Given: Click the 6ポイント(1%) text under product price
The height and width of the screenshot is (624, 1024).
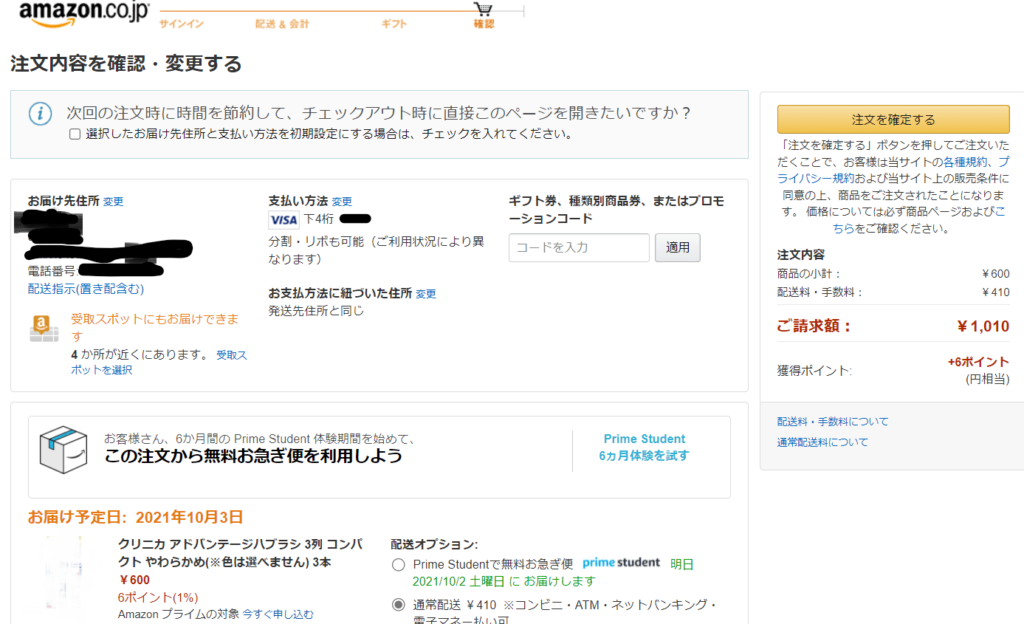Looking at the screenshot, I should point(157,597).
